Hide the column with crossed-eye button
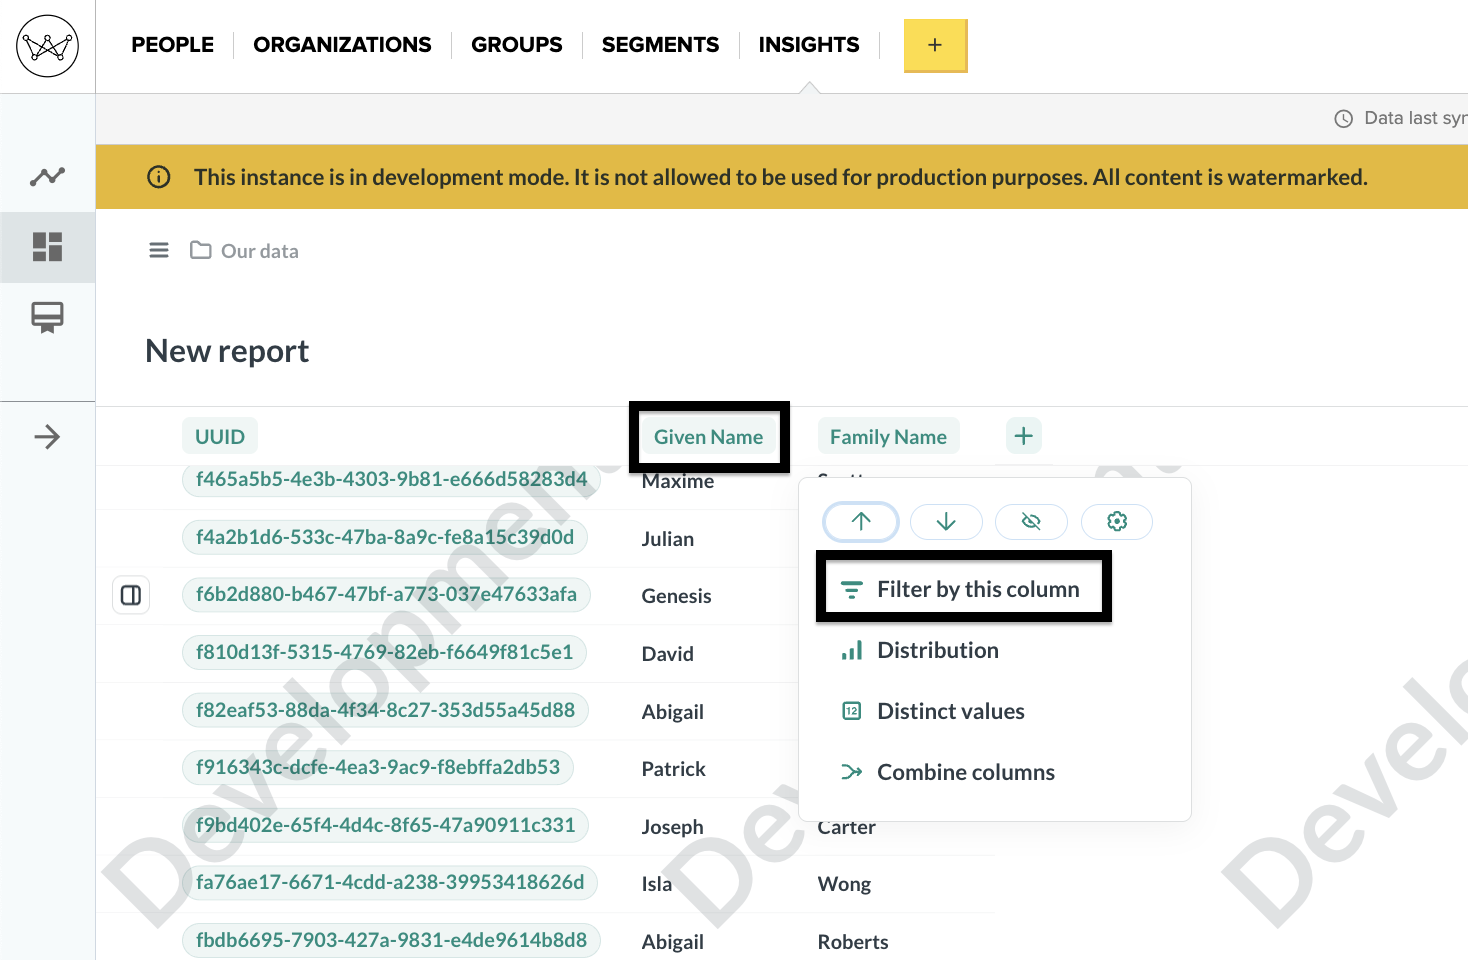1468x960 pixels. 1031,521
